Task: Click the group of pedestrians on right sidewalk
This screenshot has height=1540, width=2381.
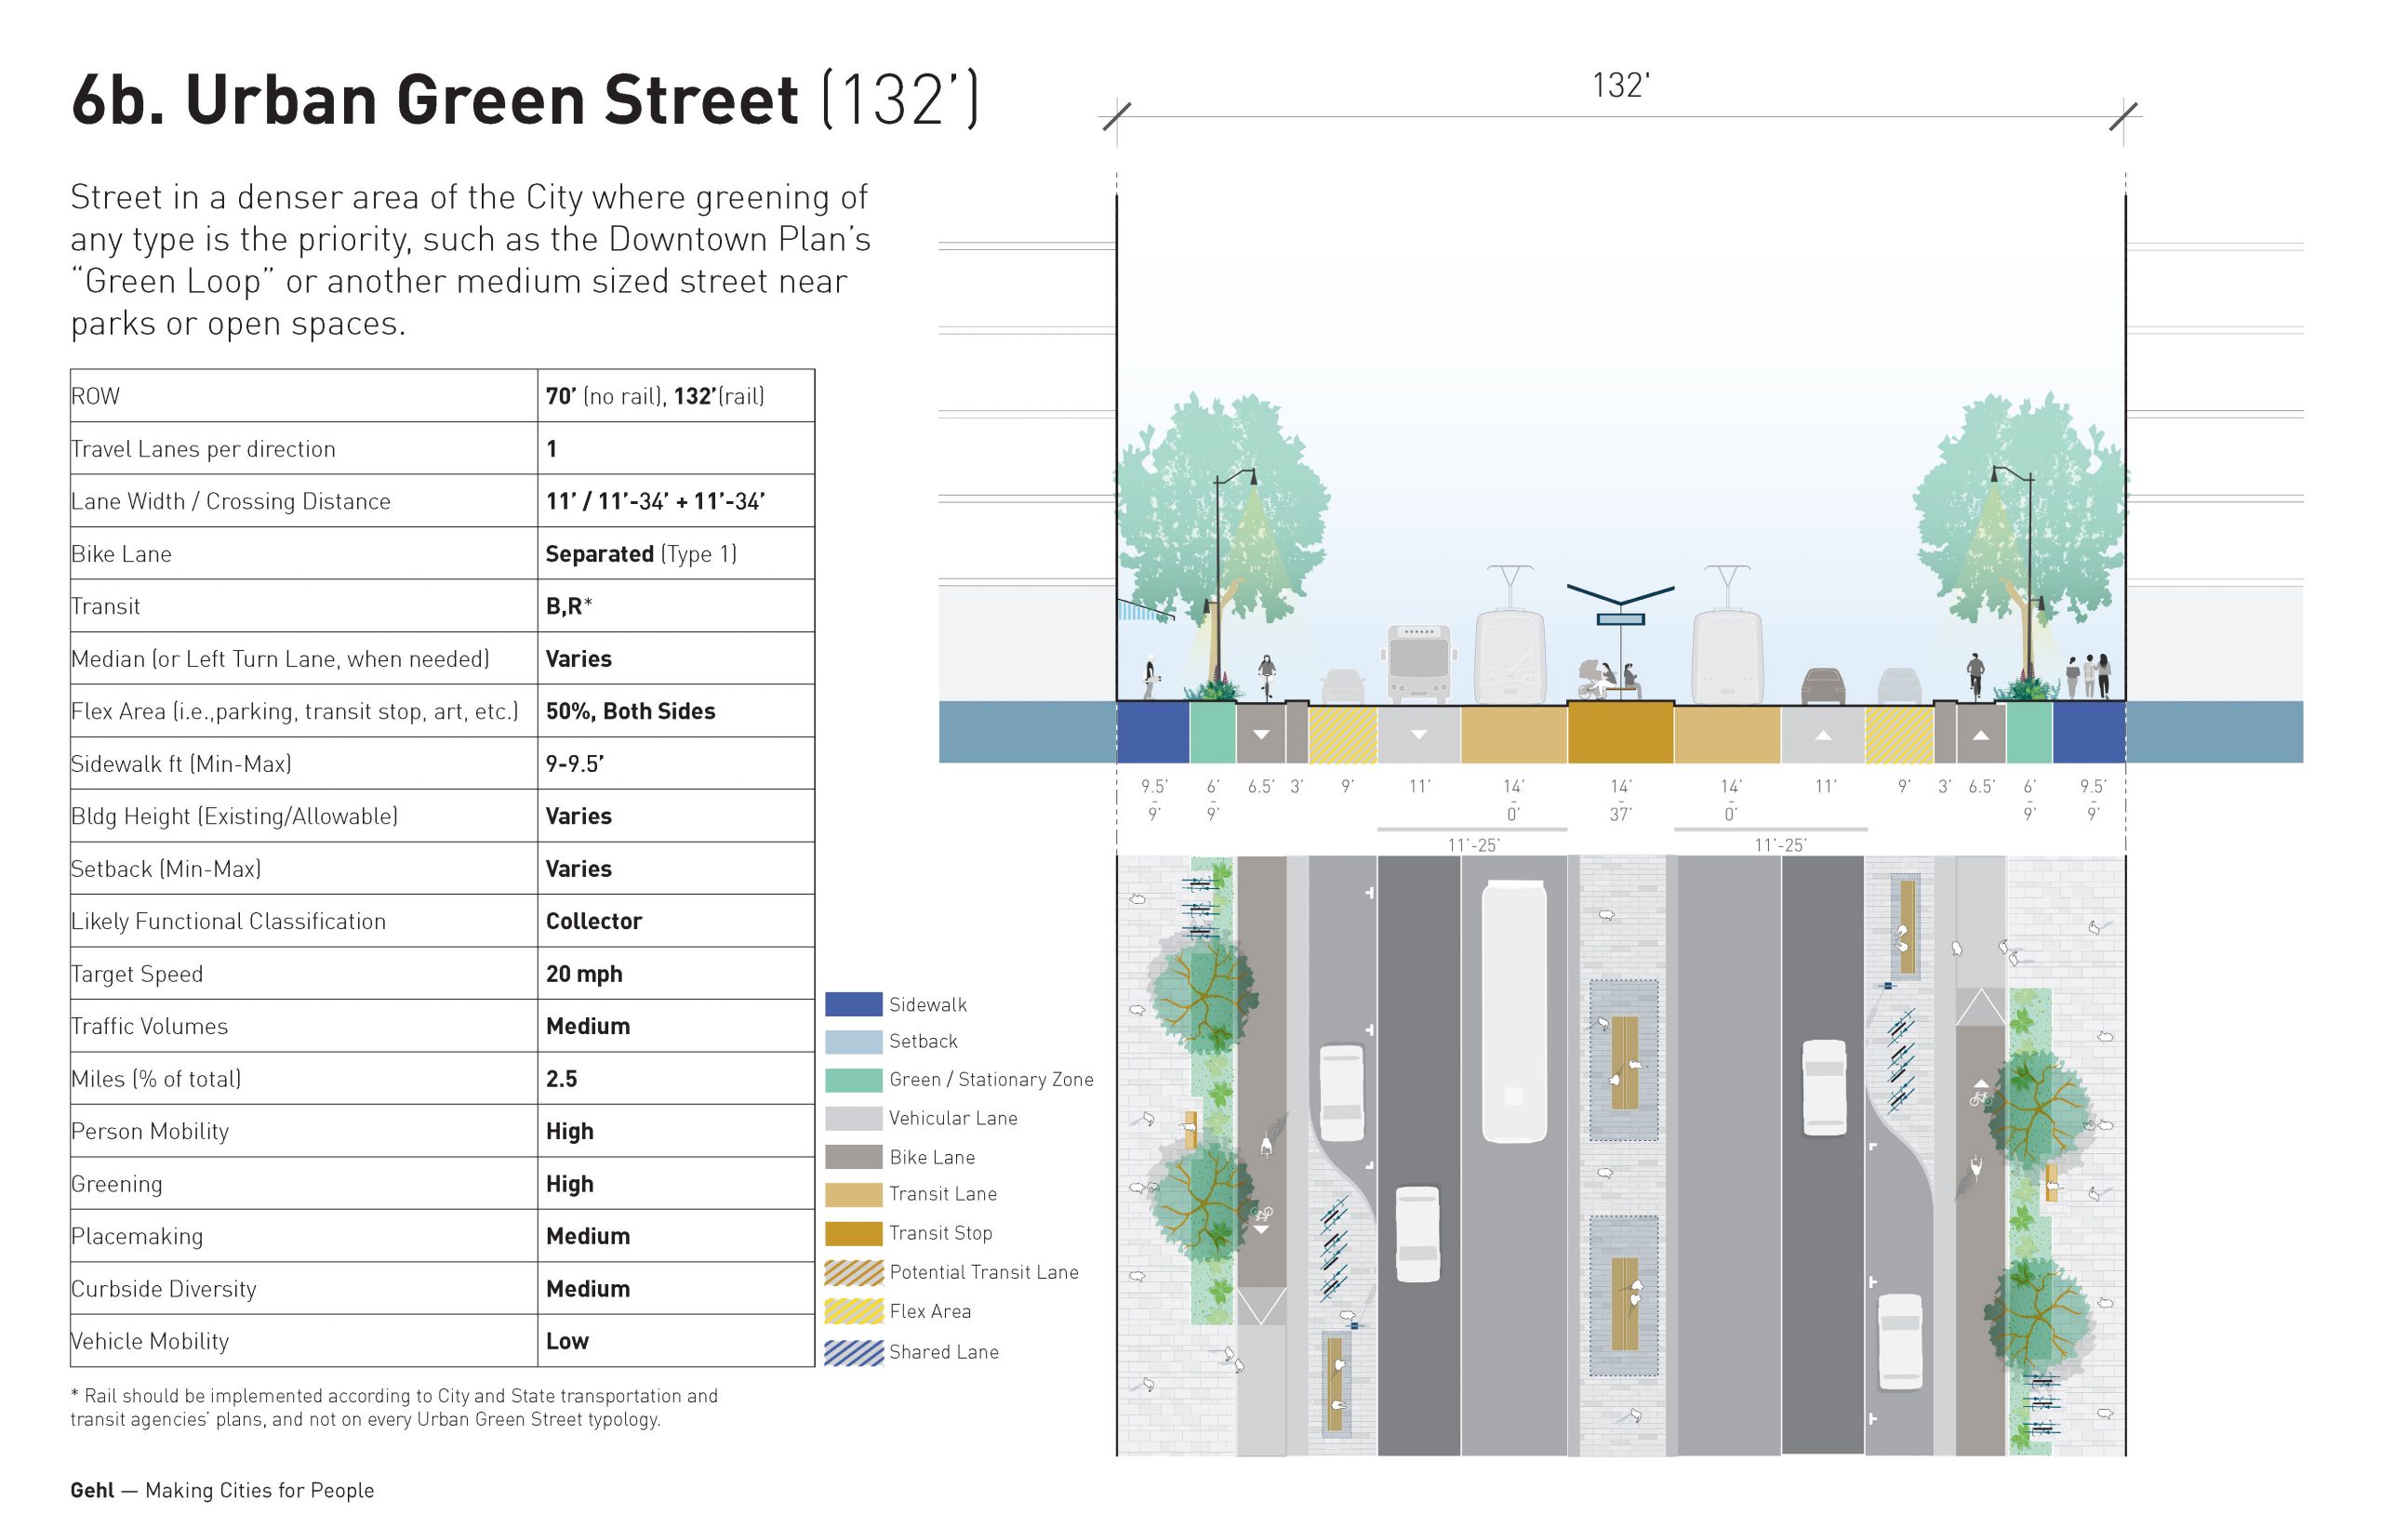Action: coord(2089,676)
